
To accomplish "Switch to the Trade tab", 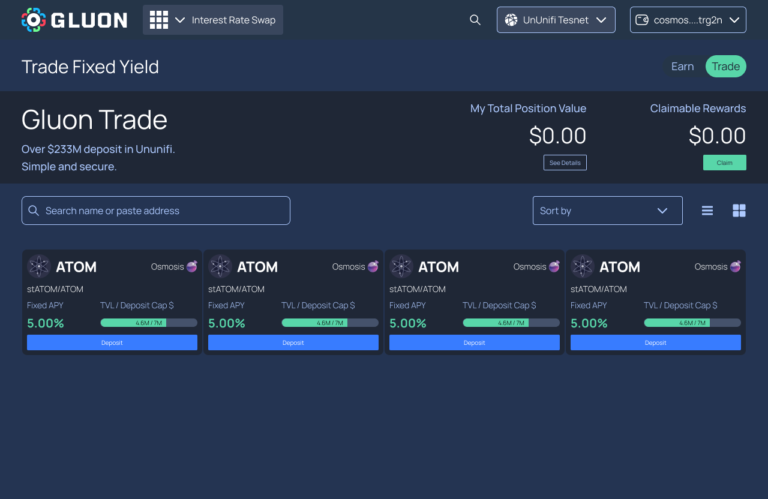I will [x=725, y=67].
